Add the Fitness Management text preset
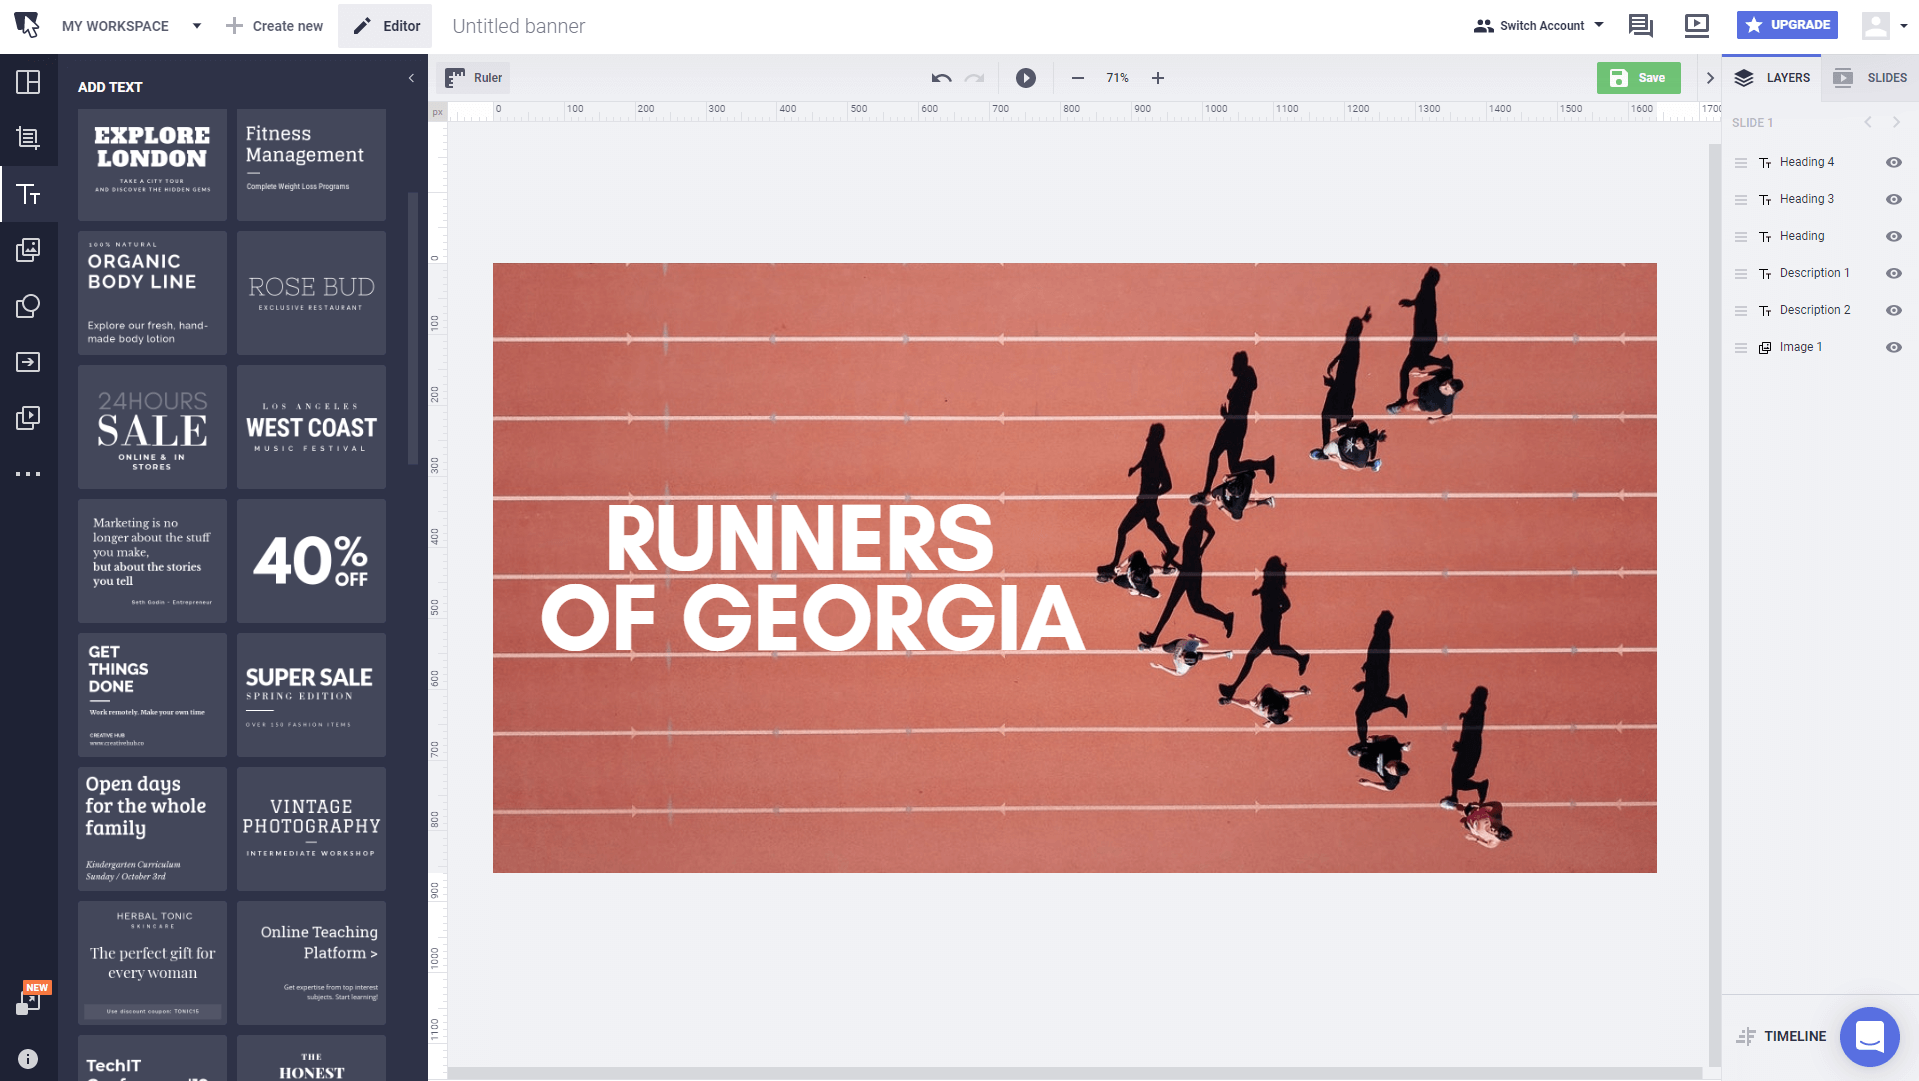The width and height of the screenshot is (1919, 1081). (x=311, y=165)
